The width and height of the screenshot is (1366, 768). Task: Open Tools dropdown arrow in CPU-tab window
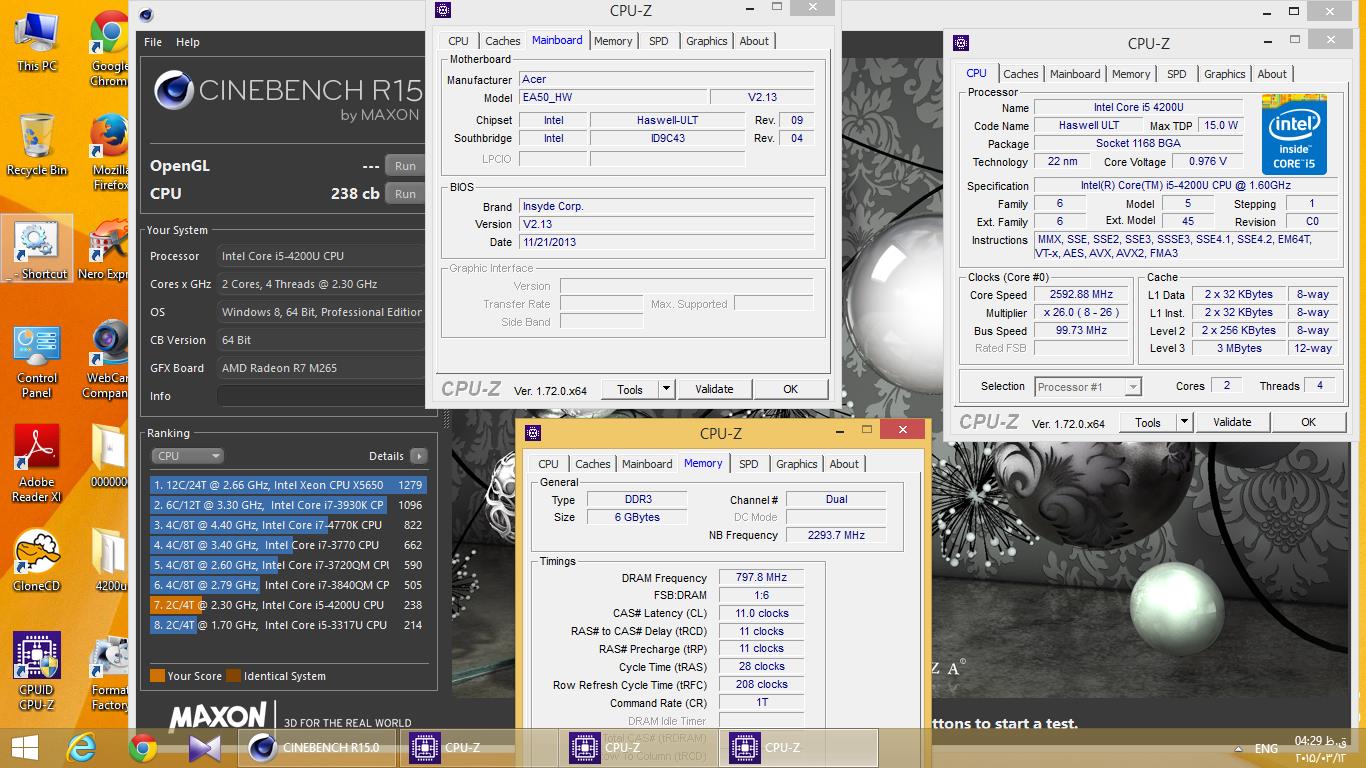(x=1184, y=422)
